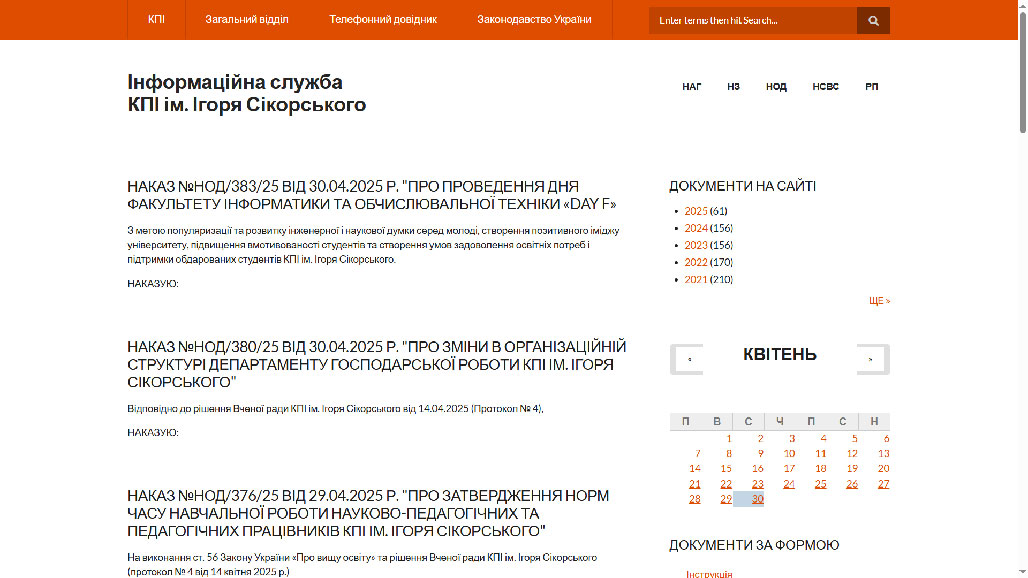This screenshot has height=578, width=1028.
Task: Open the КПІ menu item
Action: coord(156,19)
